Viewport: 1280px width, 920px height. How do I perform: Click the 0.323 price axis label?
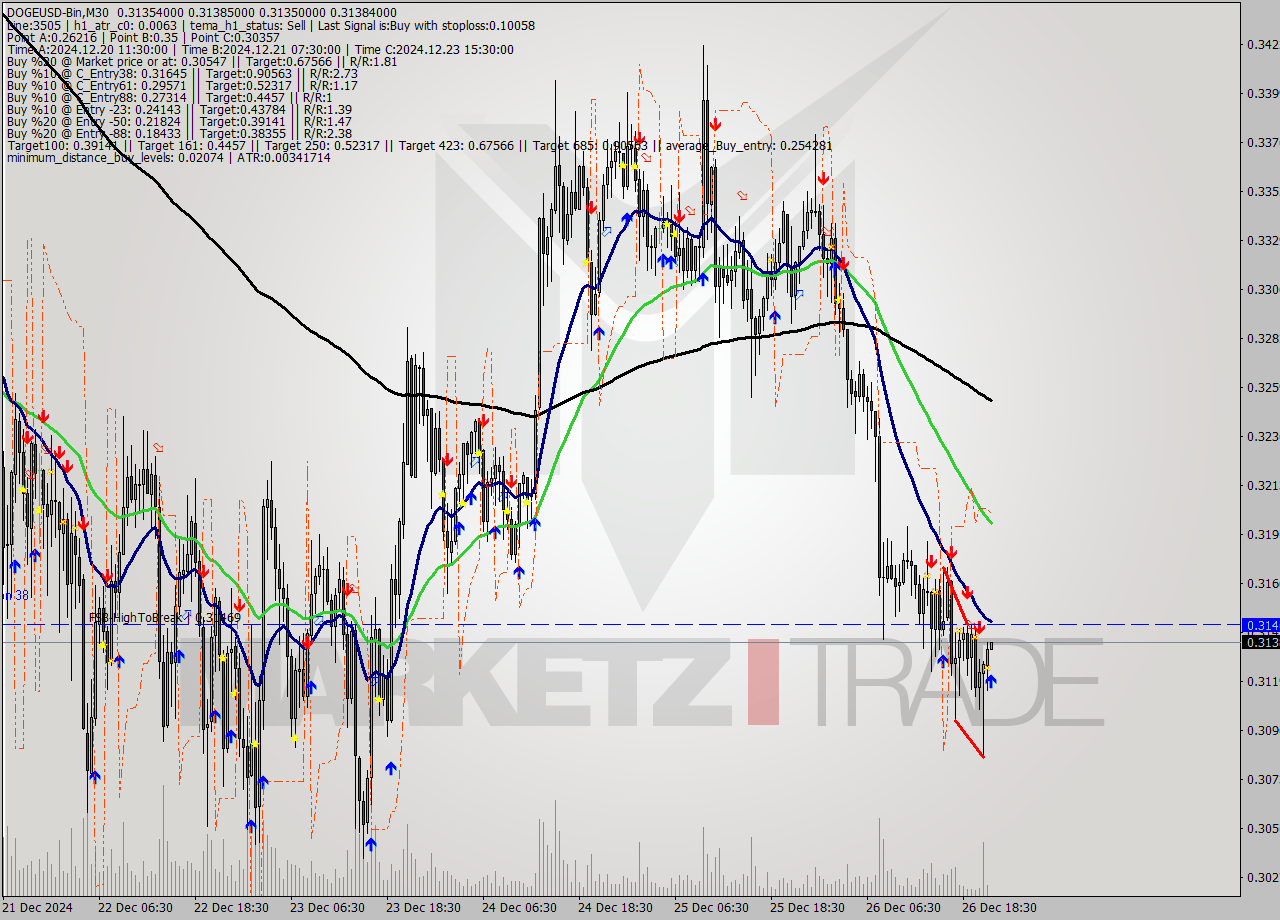(x=1262, y=437)
